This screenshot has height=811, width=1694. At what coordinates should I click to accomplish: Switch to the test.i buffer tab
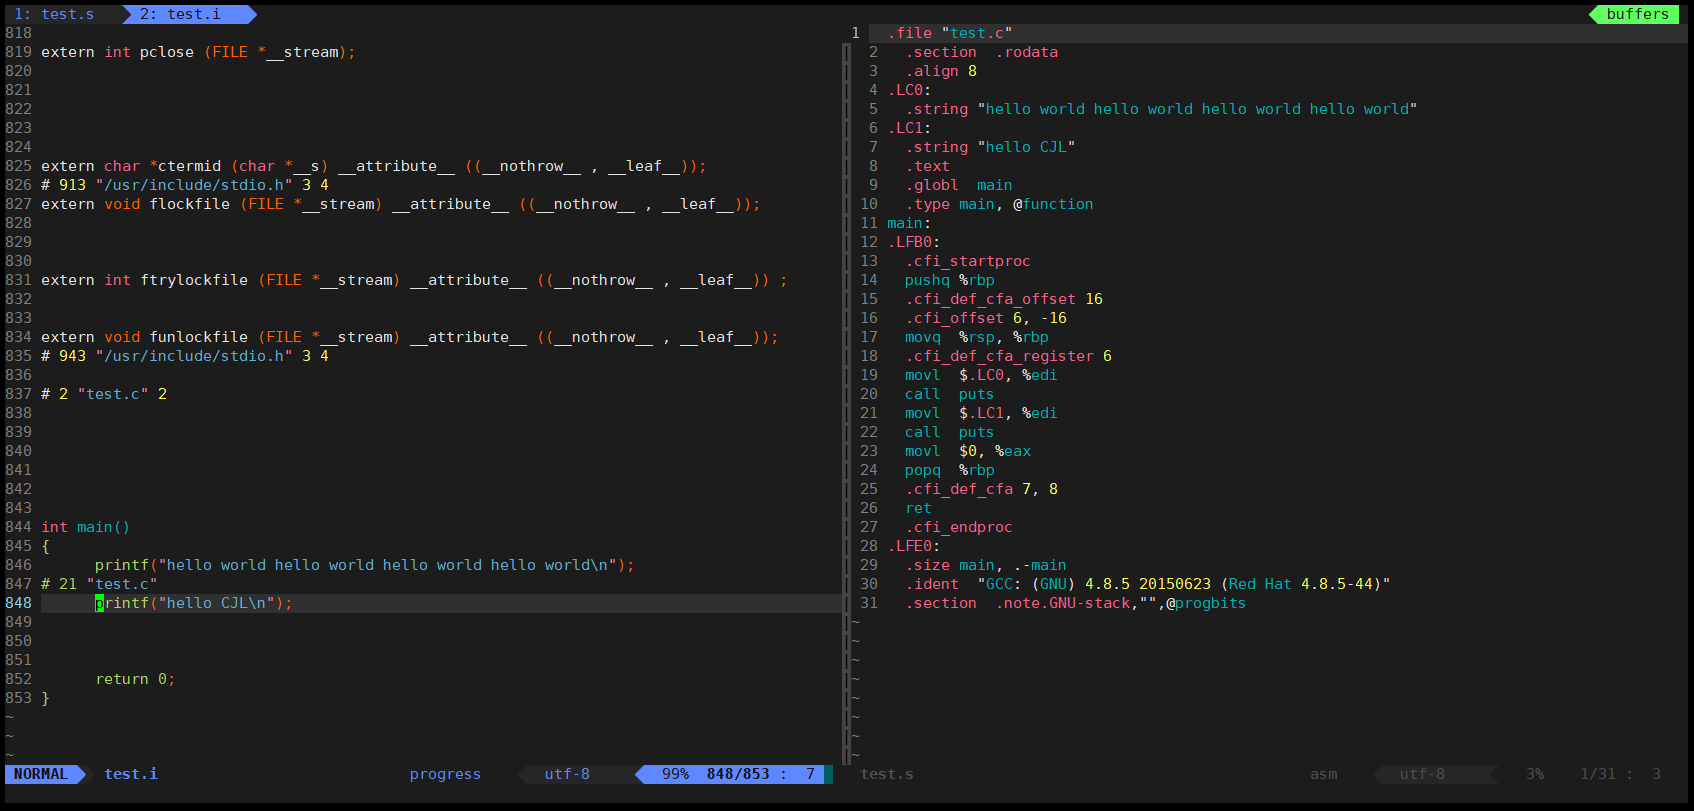(180, 14)
